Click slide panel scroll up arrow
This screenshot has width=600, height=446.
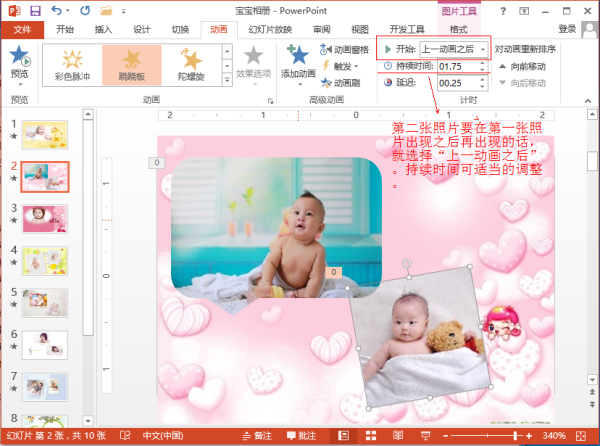[x=88, y=114]
